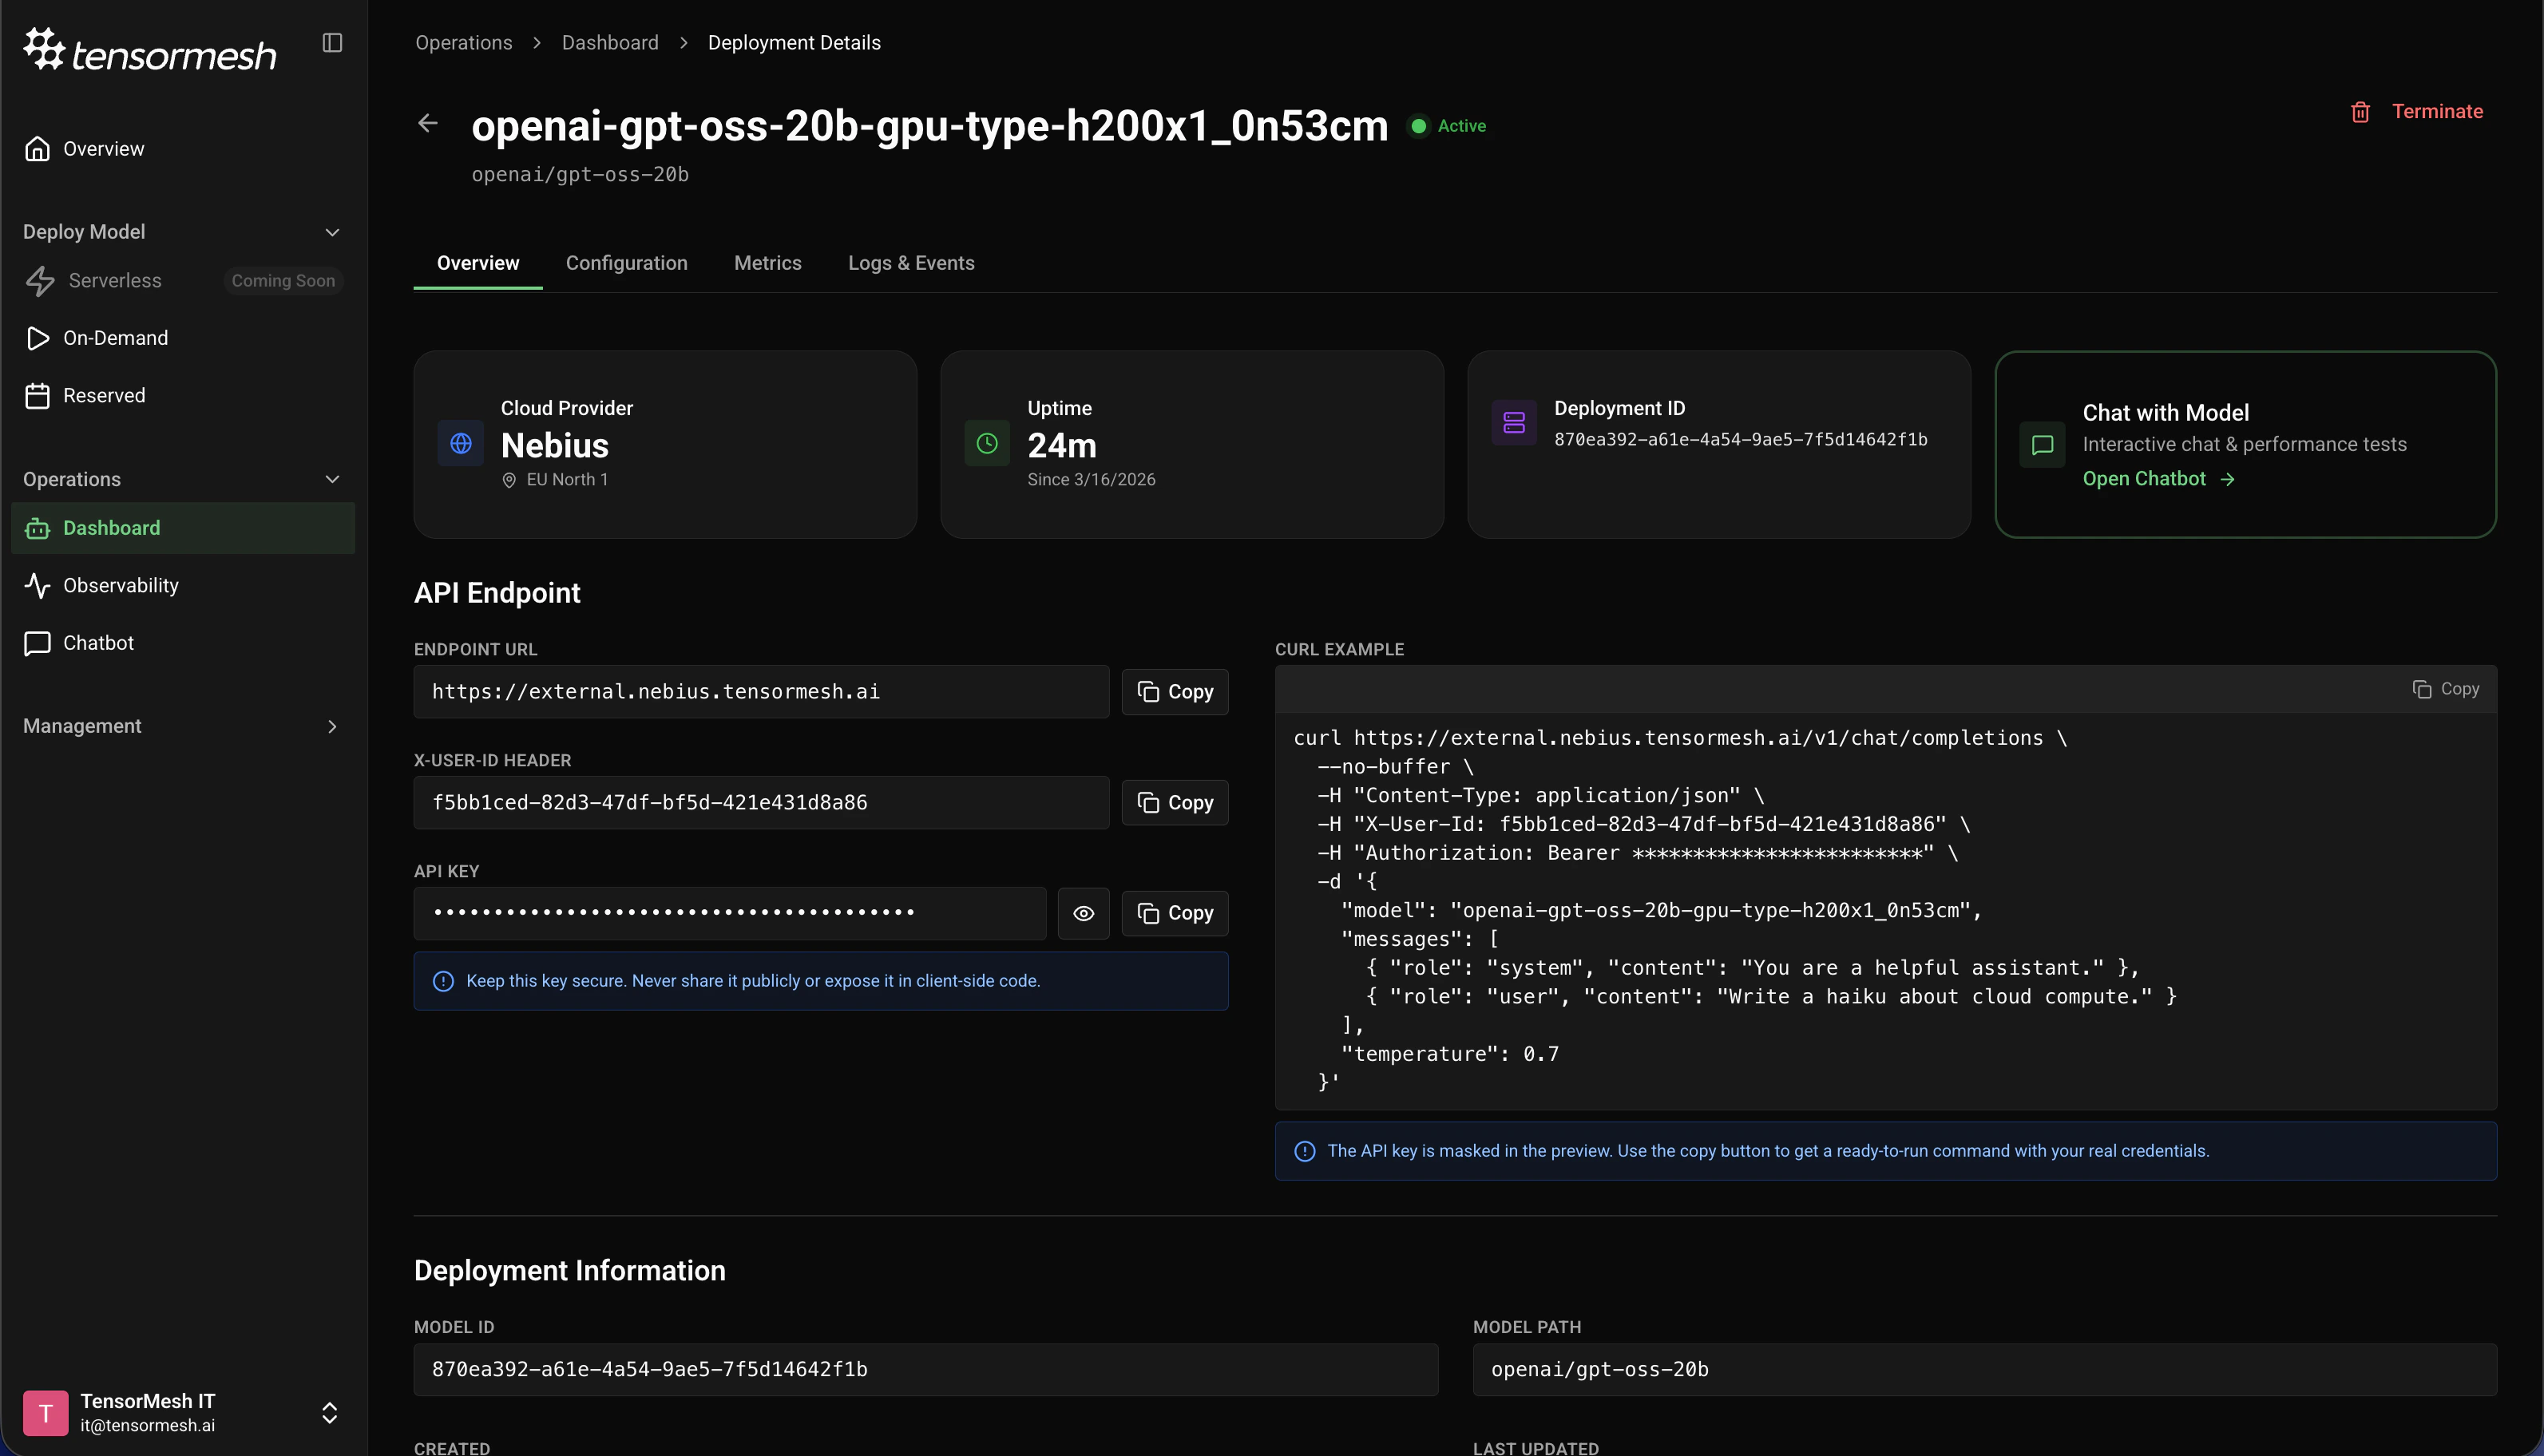Open the TensorMesh IT account switcher

point(329,1412)
